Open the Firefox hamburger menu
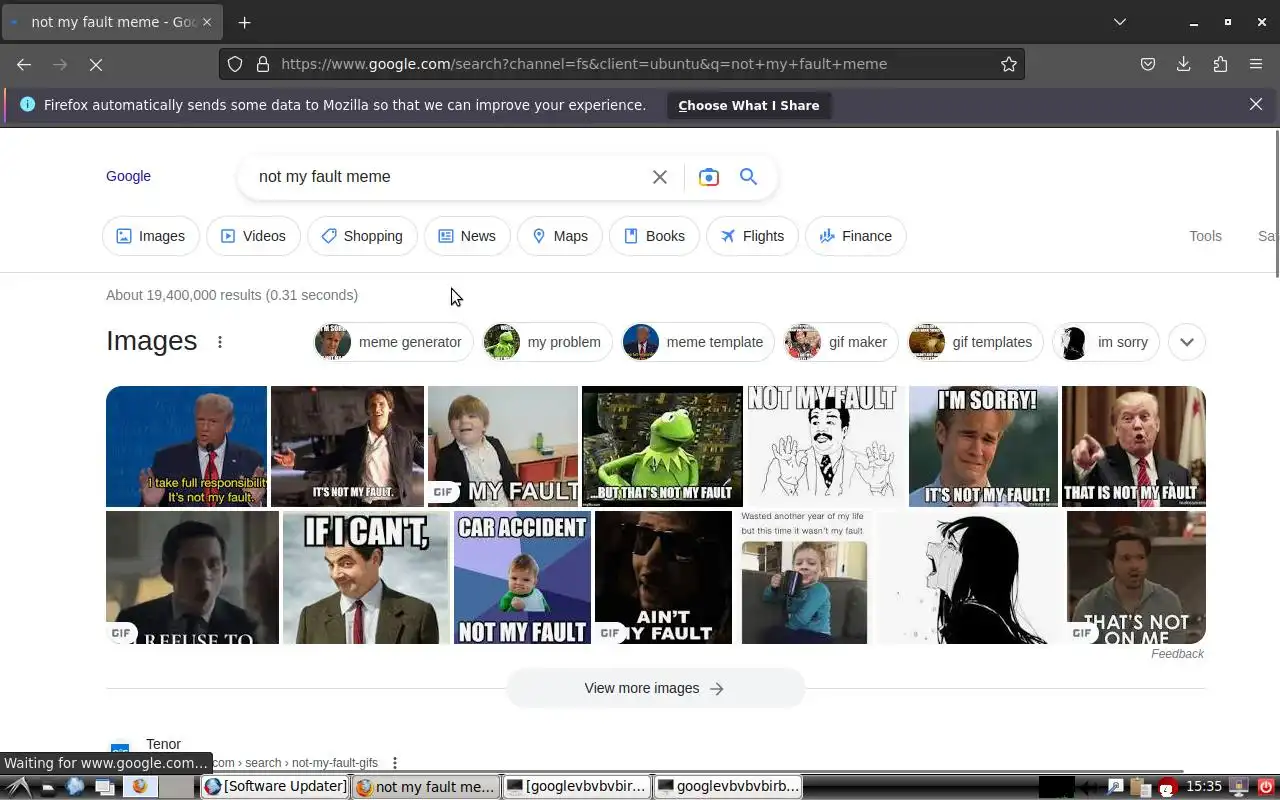The width and height of the screenshot is (1280, 800). [x=1256, y=64]
